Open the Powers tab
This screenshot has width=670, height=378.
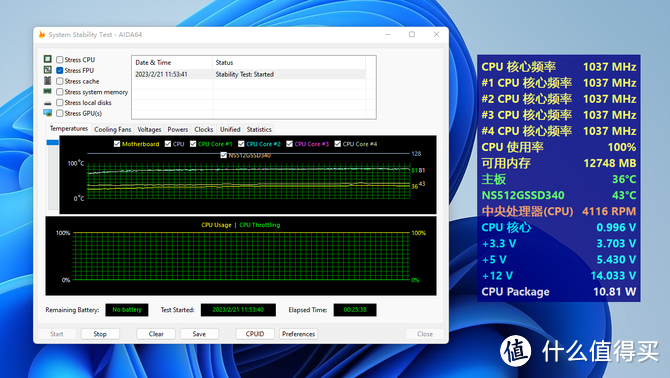[178, 129]
